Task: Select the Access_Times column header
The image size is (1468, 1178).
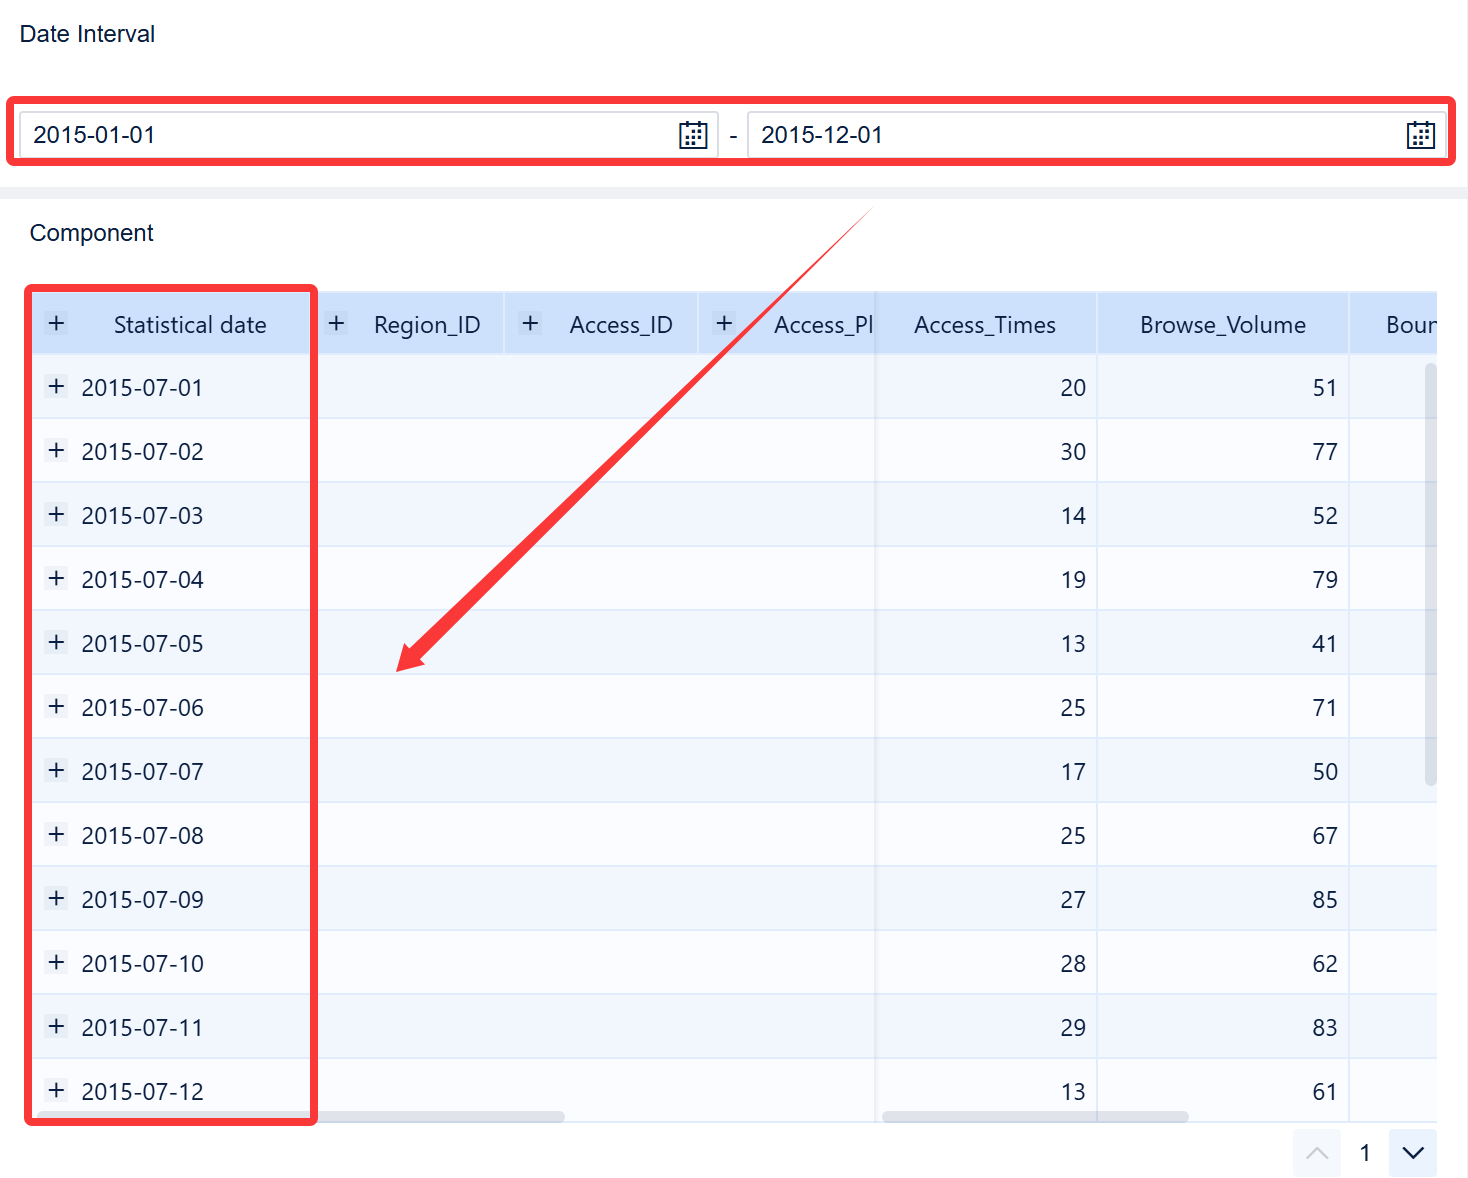Action: tap(985, 323)
